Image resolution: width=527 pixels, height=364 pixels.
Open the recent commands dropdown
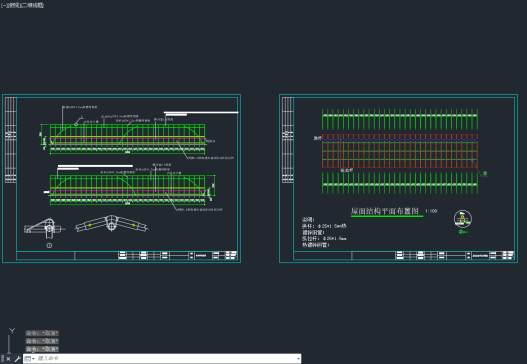30,359
